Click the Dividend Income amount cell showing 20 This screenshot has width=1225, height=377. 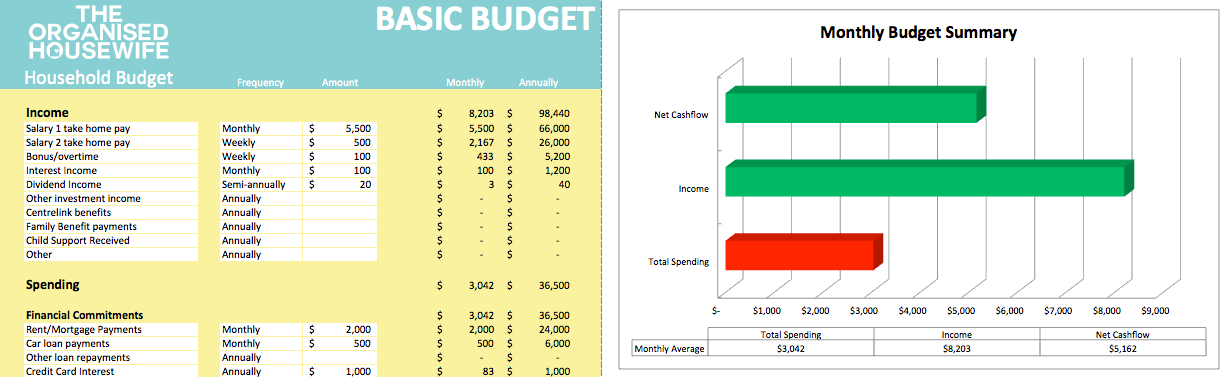(340, 185)
